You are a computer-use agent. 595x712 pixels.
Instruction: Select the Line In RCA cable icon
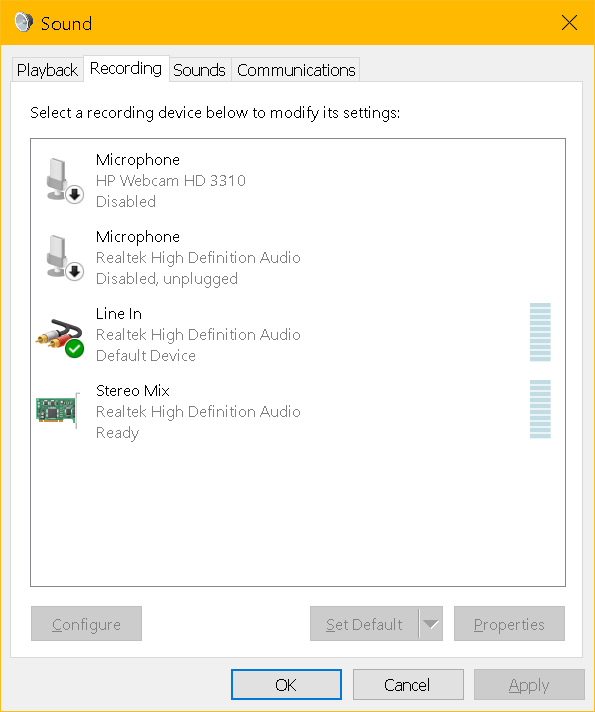[x=60, y=338]
